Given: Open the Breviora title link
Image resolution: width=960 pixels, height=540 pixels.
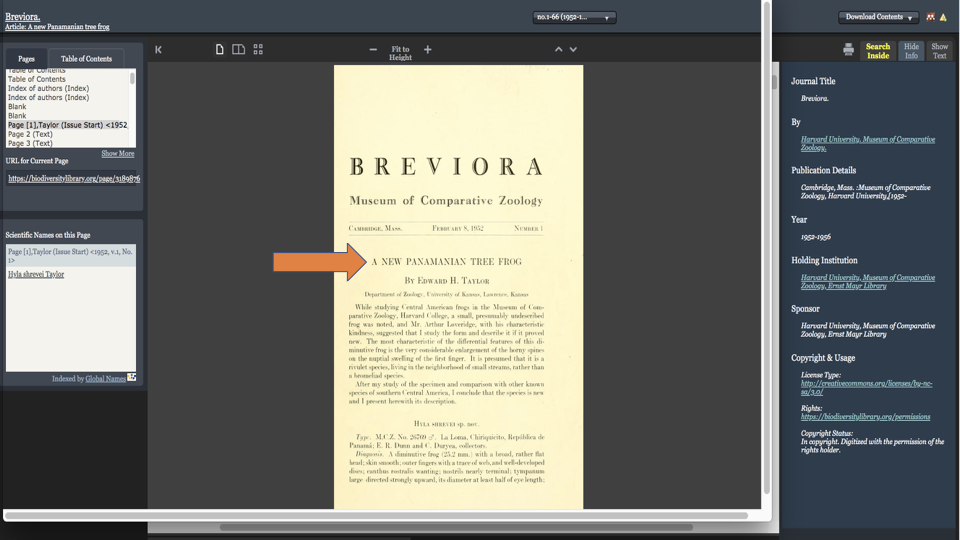Looking at the screenshot, I should (23, 17).
